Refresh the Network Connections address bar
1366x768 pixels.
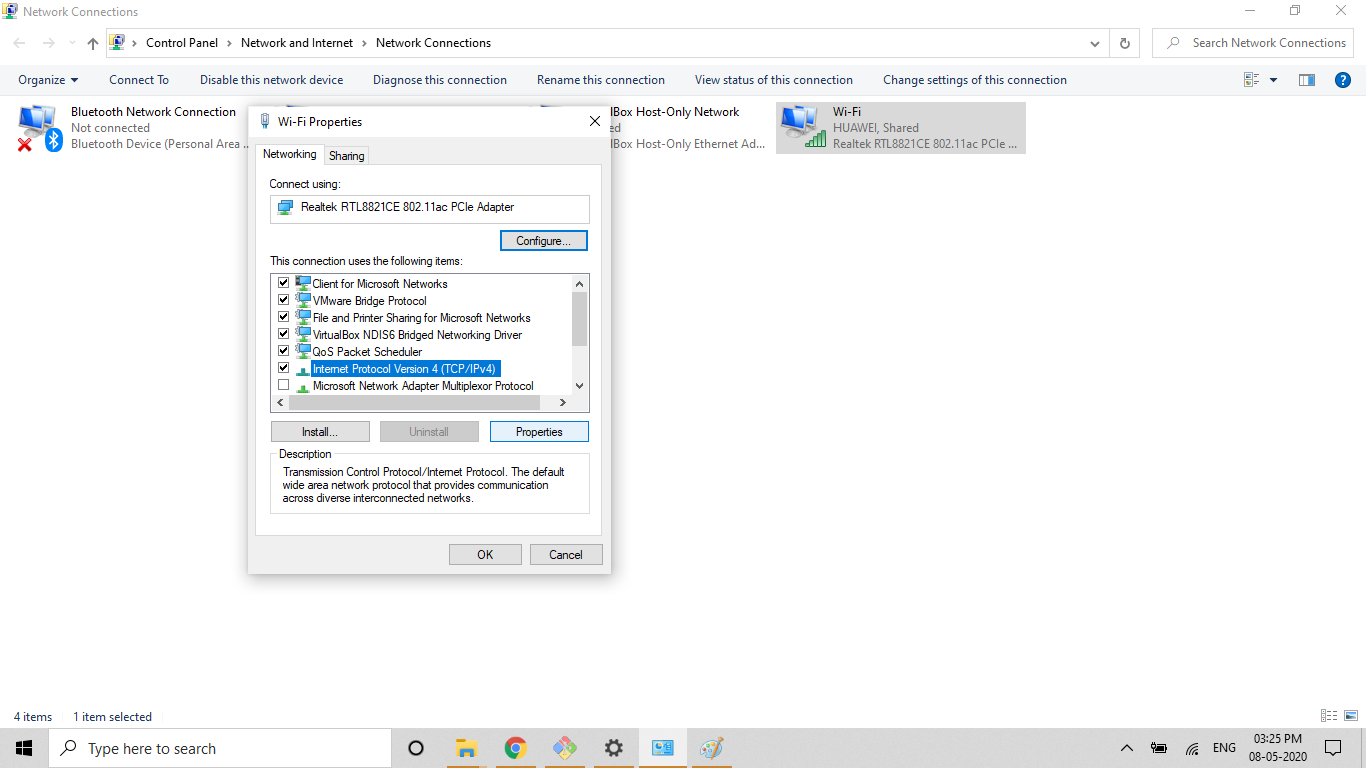[1125, 43]
